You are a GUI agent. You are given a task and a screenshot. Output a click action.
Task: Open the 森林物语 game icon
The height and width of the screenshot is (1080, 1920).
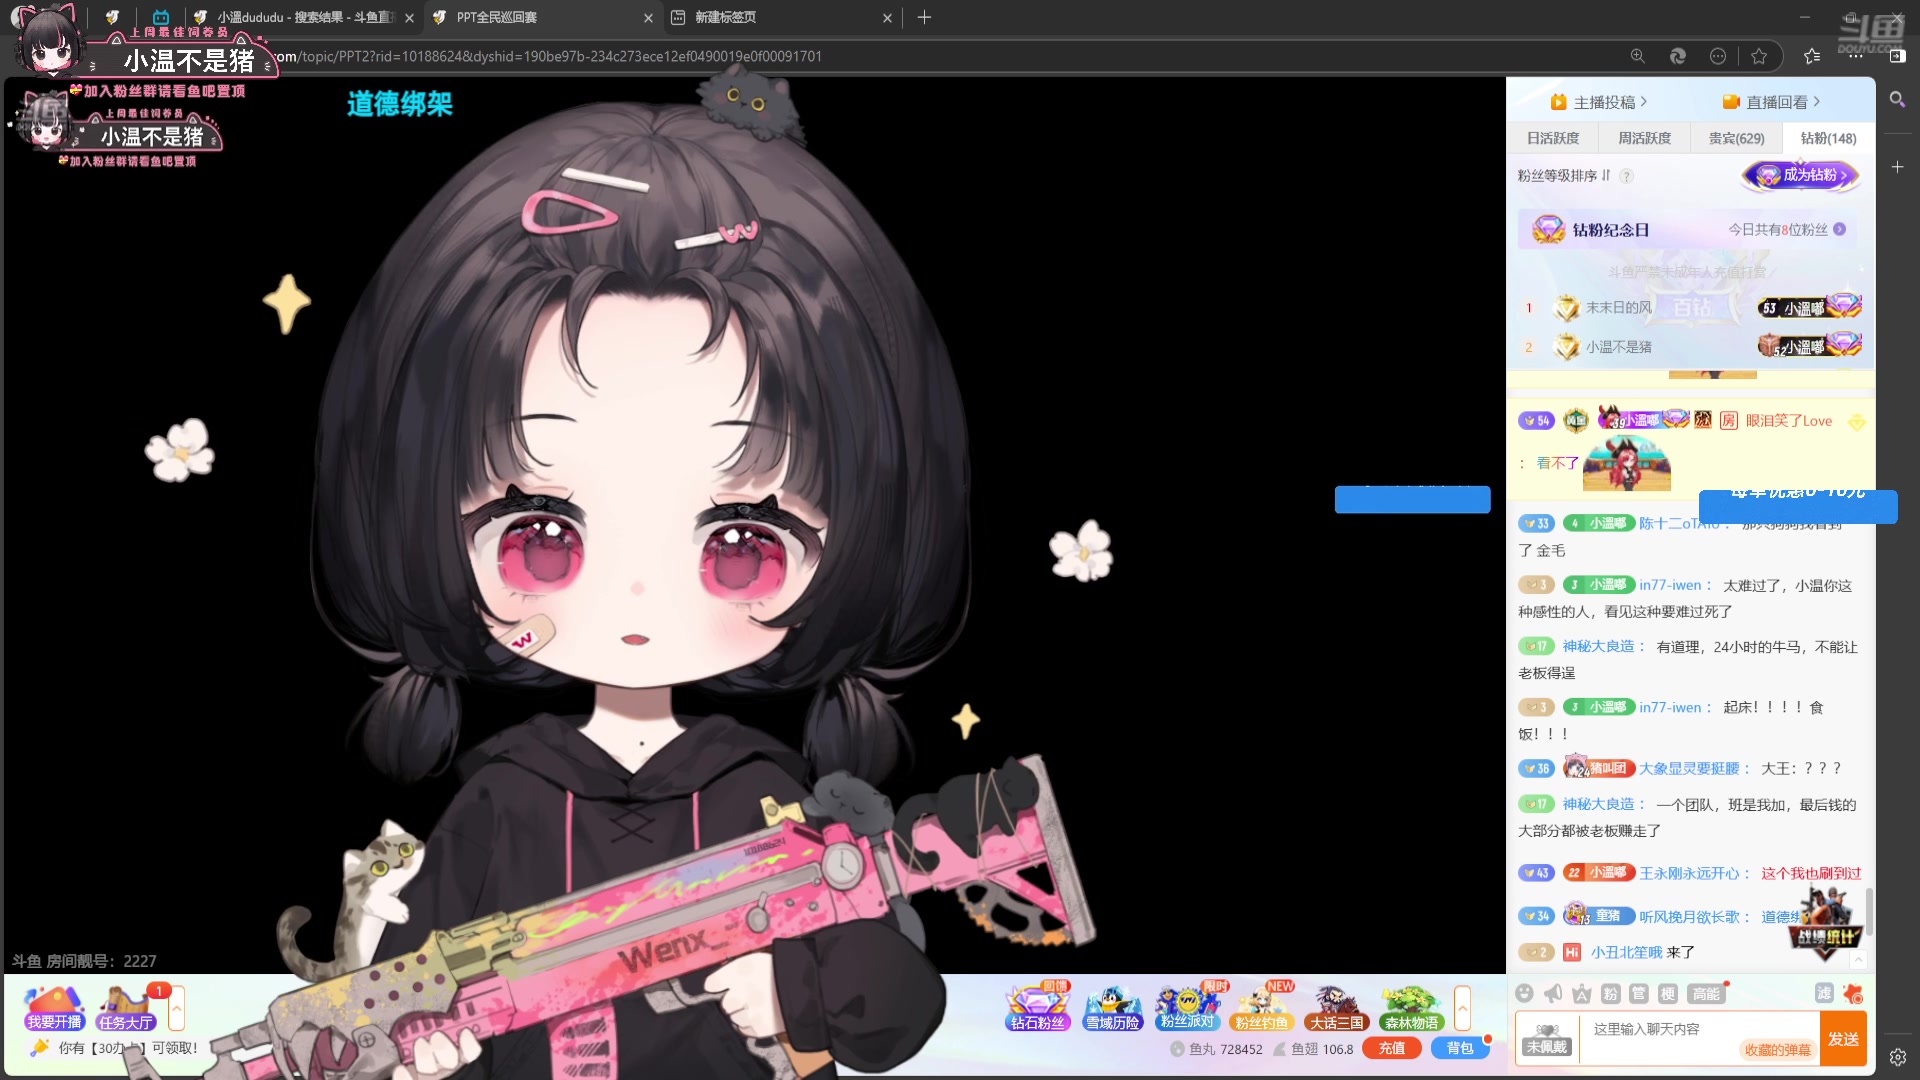(x=1411, y=1008)
